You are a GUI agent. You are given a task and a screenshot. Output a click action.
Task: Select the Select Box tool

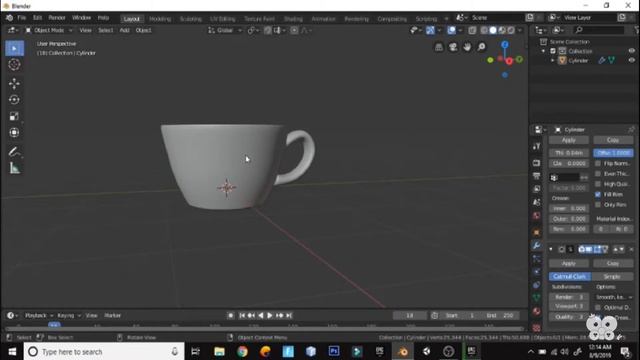point(14,48)
